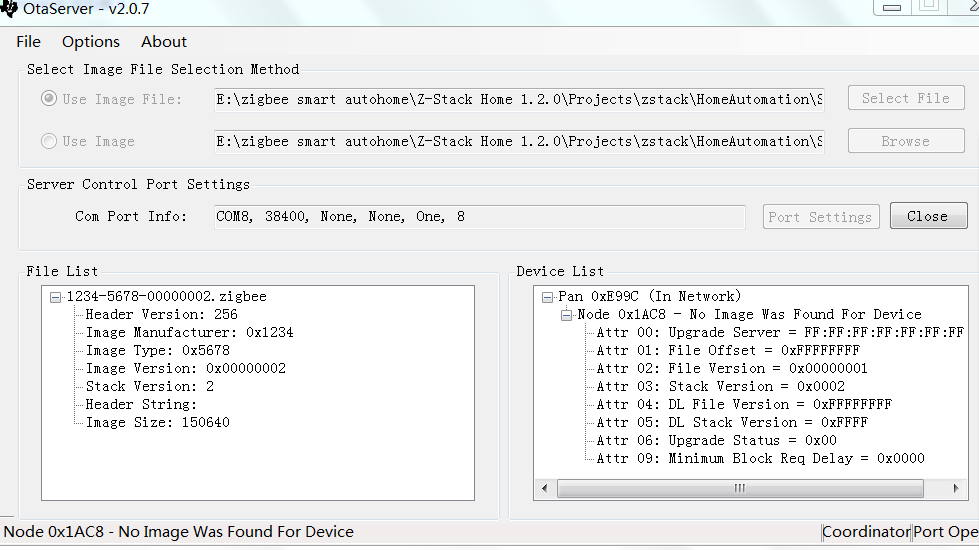Select the Use Image radio button
Viewport: 979px width, 550px height.
48,141
